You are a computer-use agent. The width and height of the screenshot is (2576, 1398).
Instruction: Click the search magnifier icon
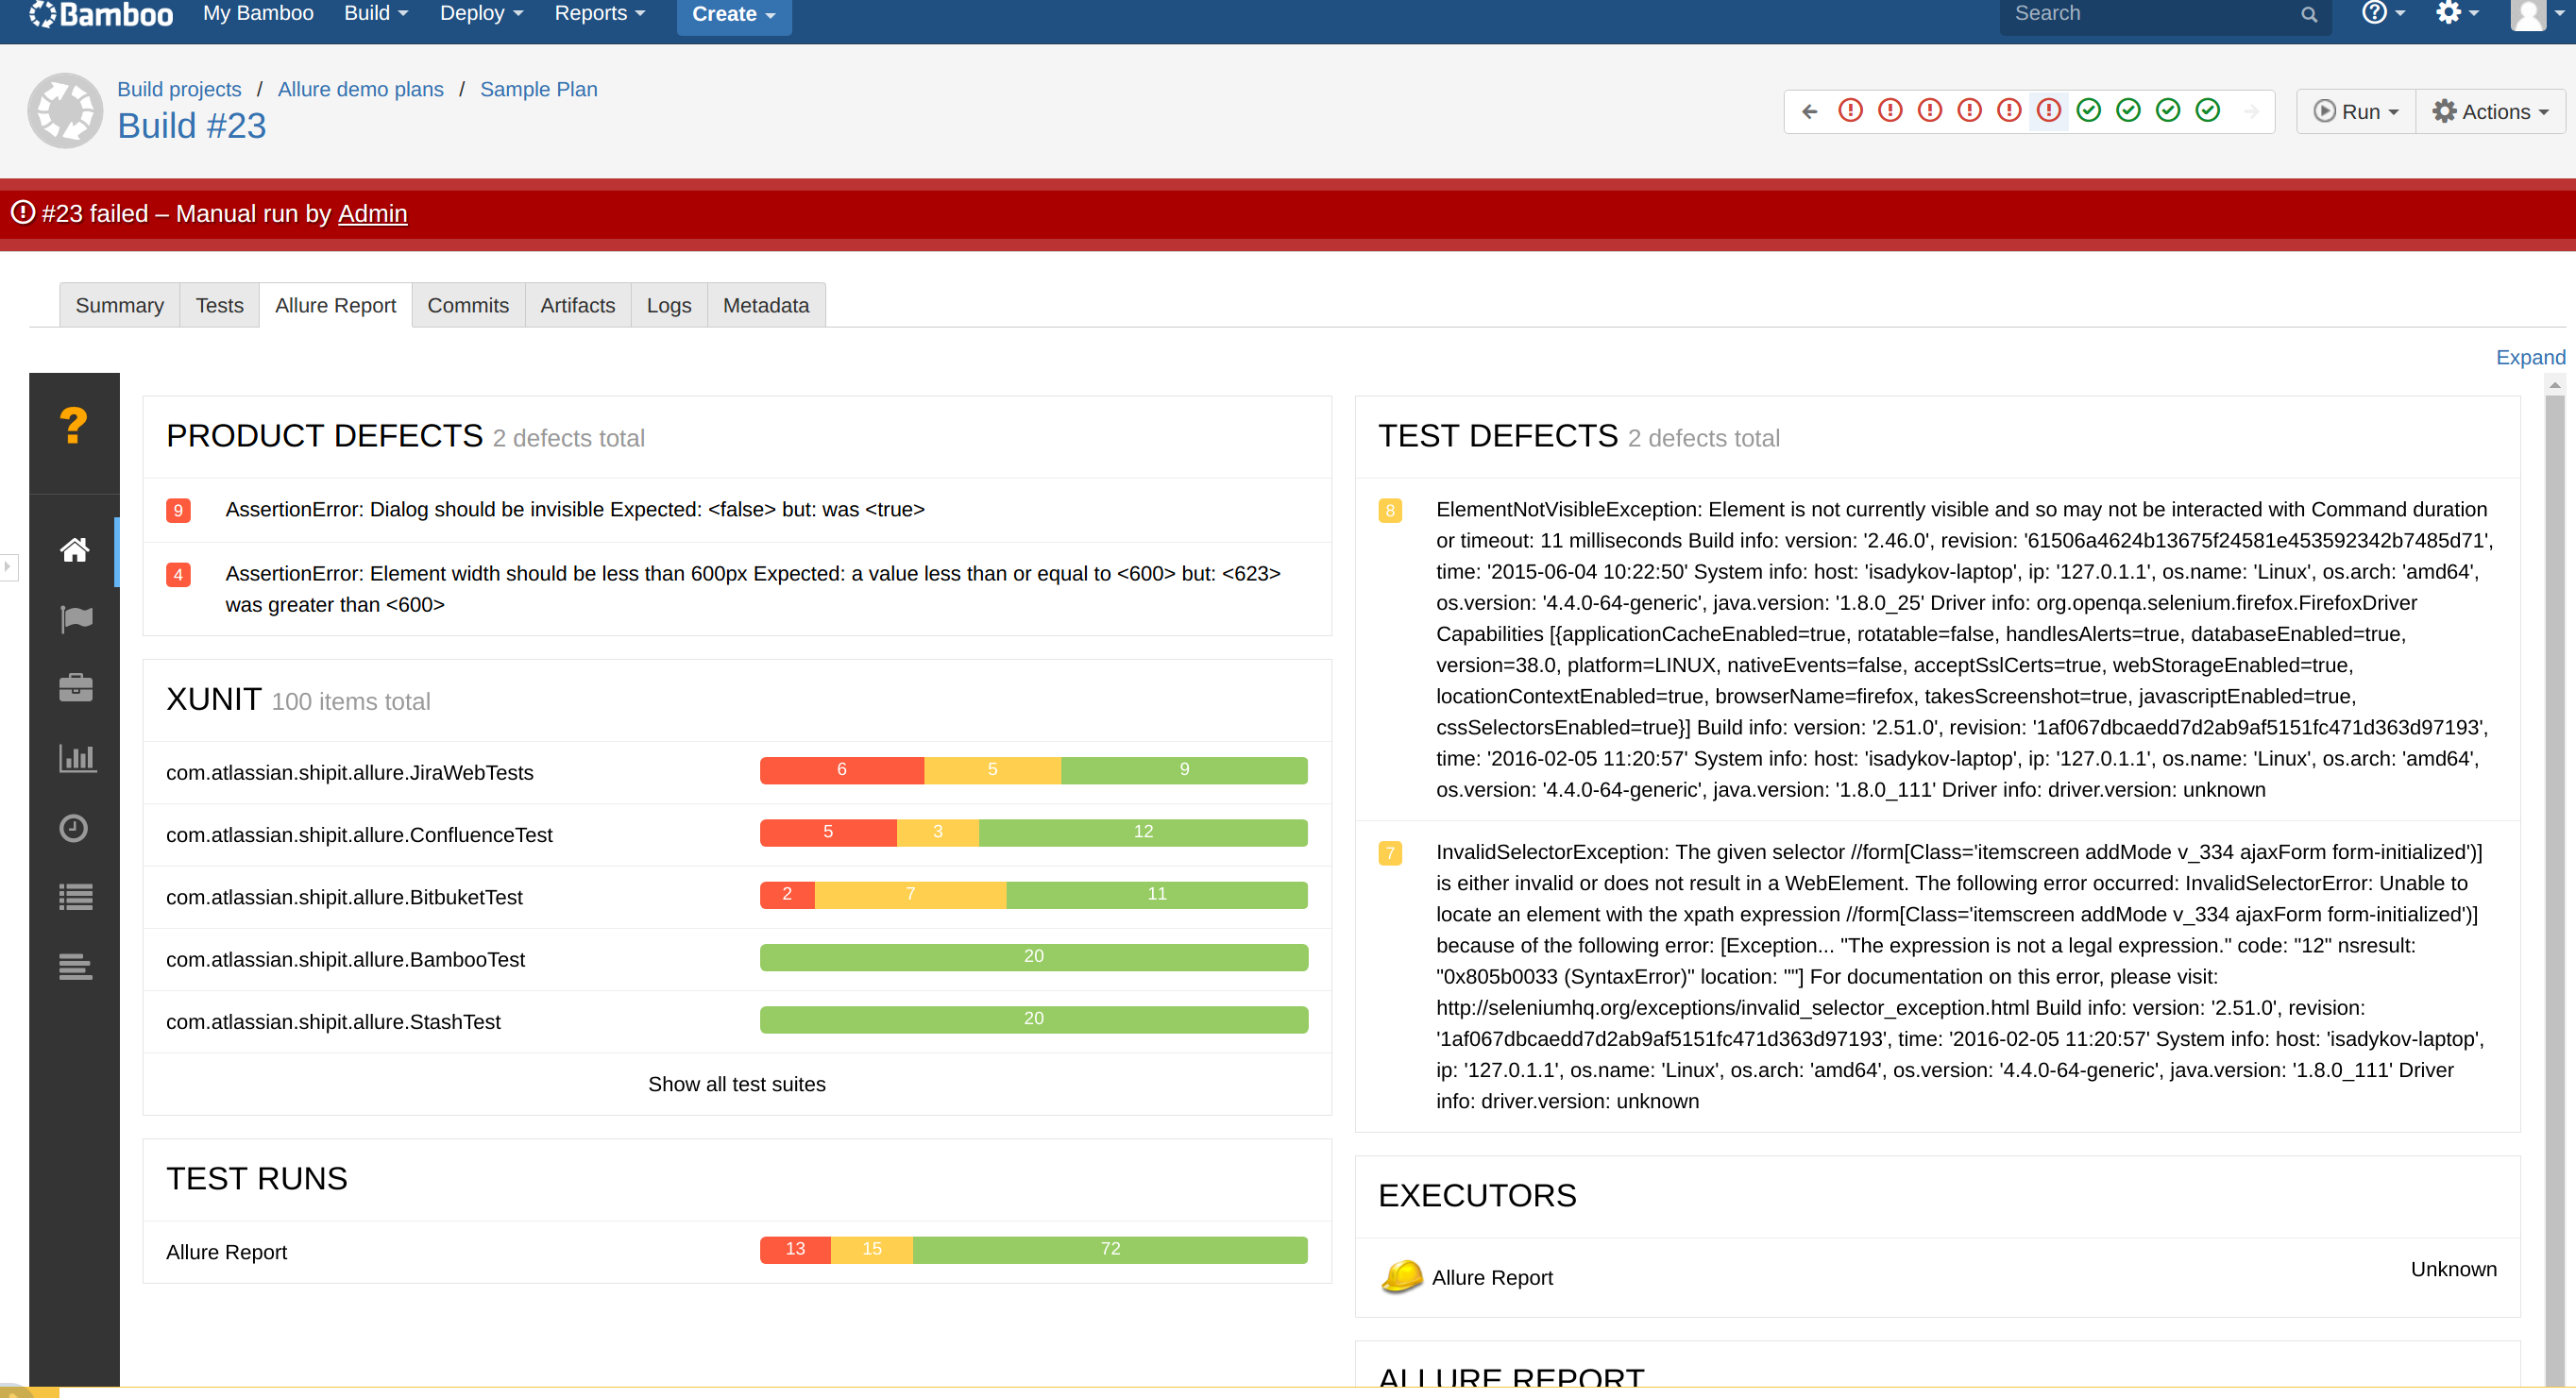[x=2309, y=14]
